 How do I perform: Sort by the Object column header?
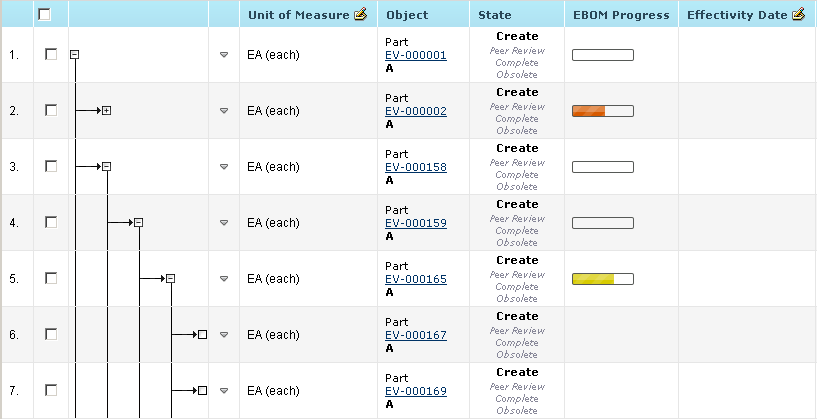[406, 15]
